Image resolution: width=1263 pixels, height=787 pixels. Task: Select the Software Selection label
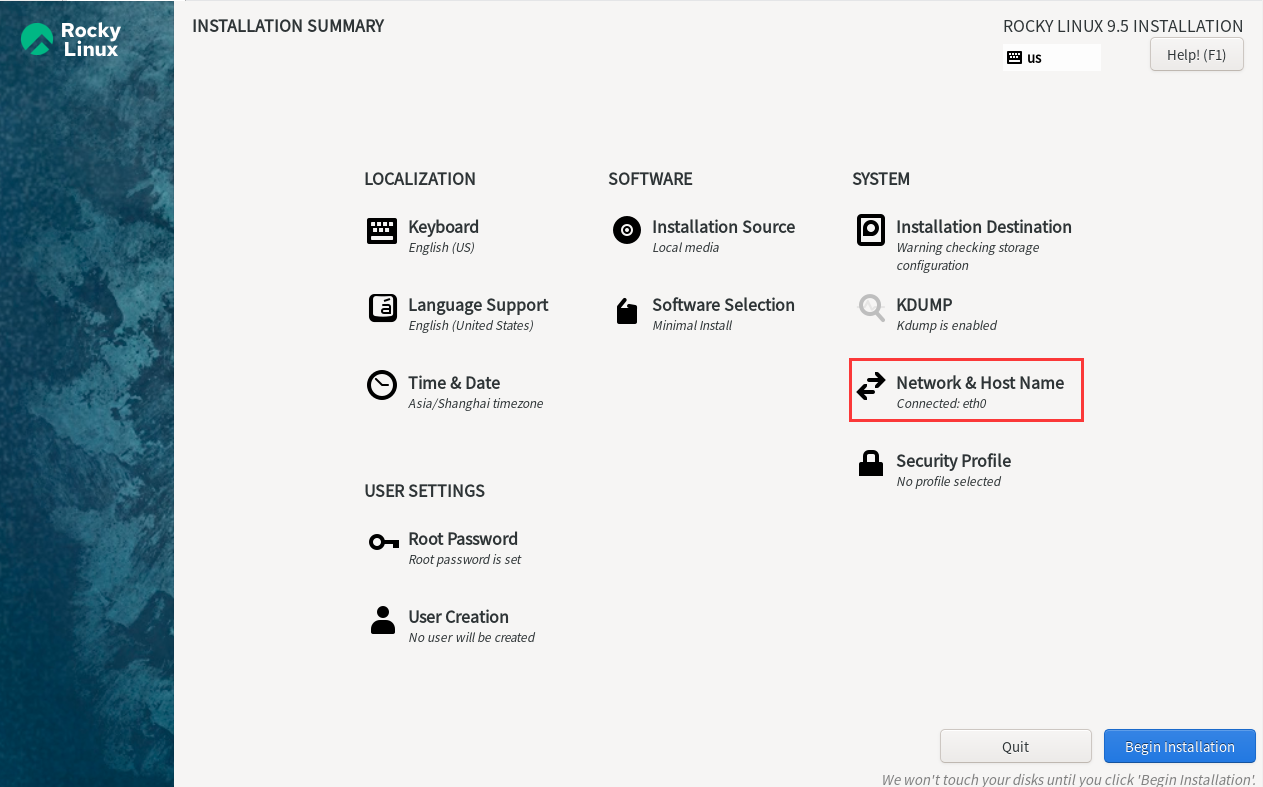(723, 305)
